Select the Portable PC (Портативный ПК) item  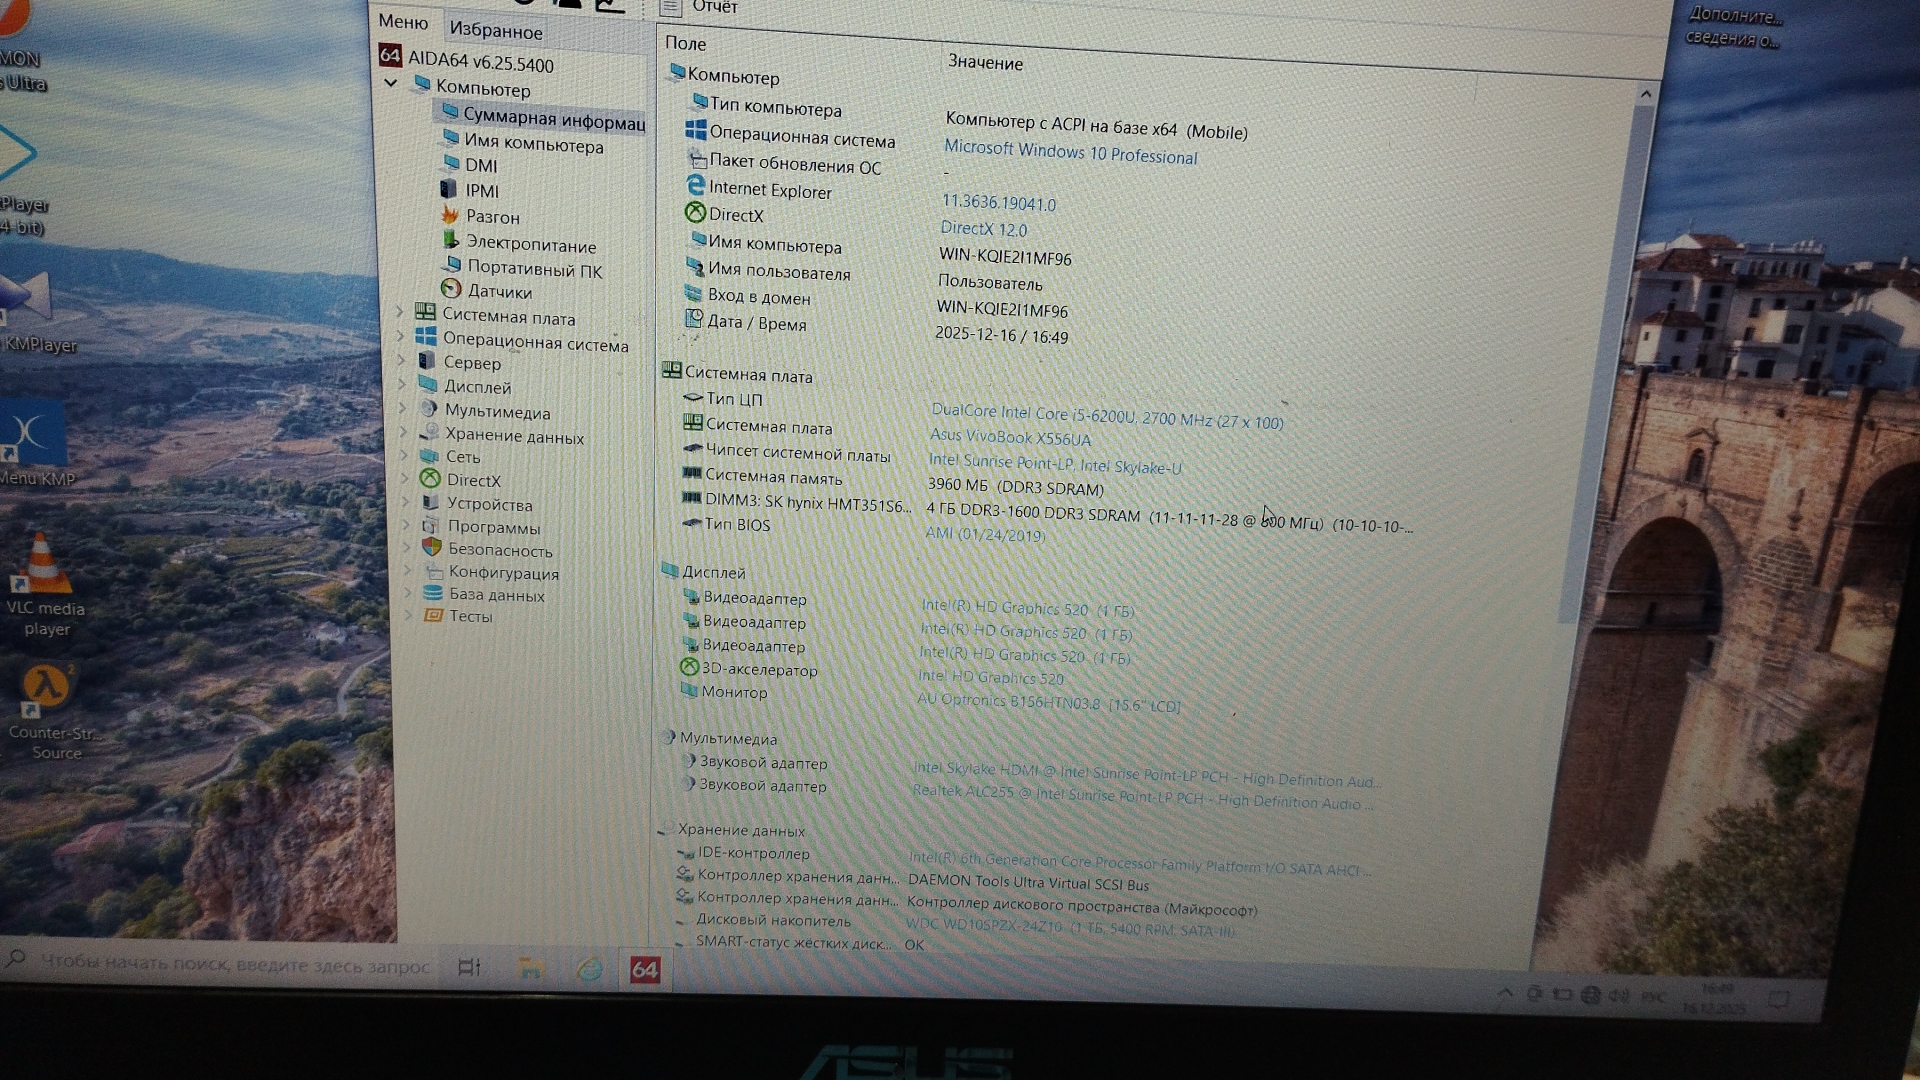click(534, 270)
